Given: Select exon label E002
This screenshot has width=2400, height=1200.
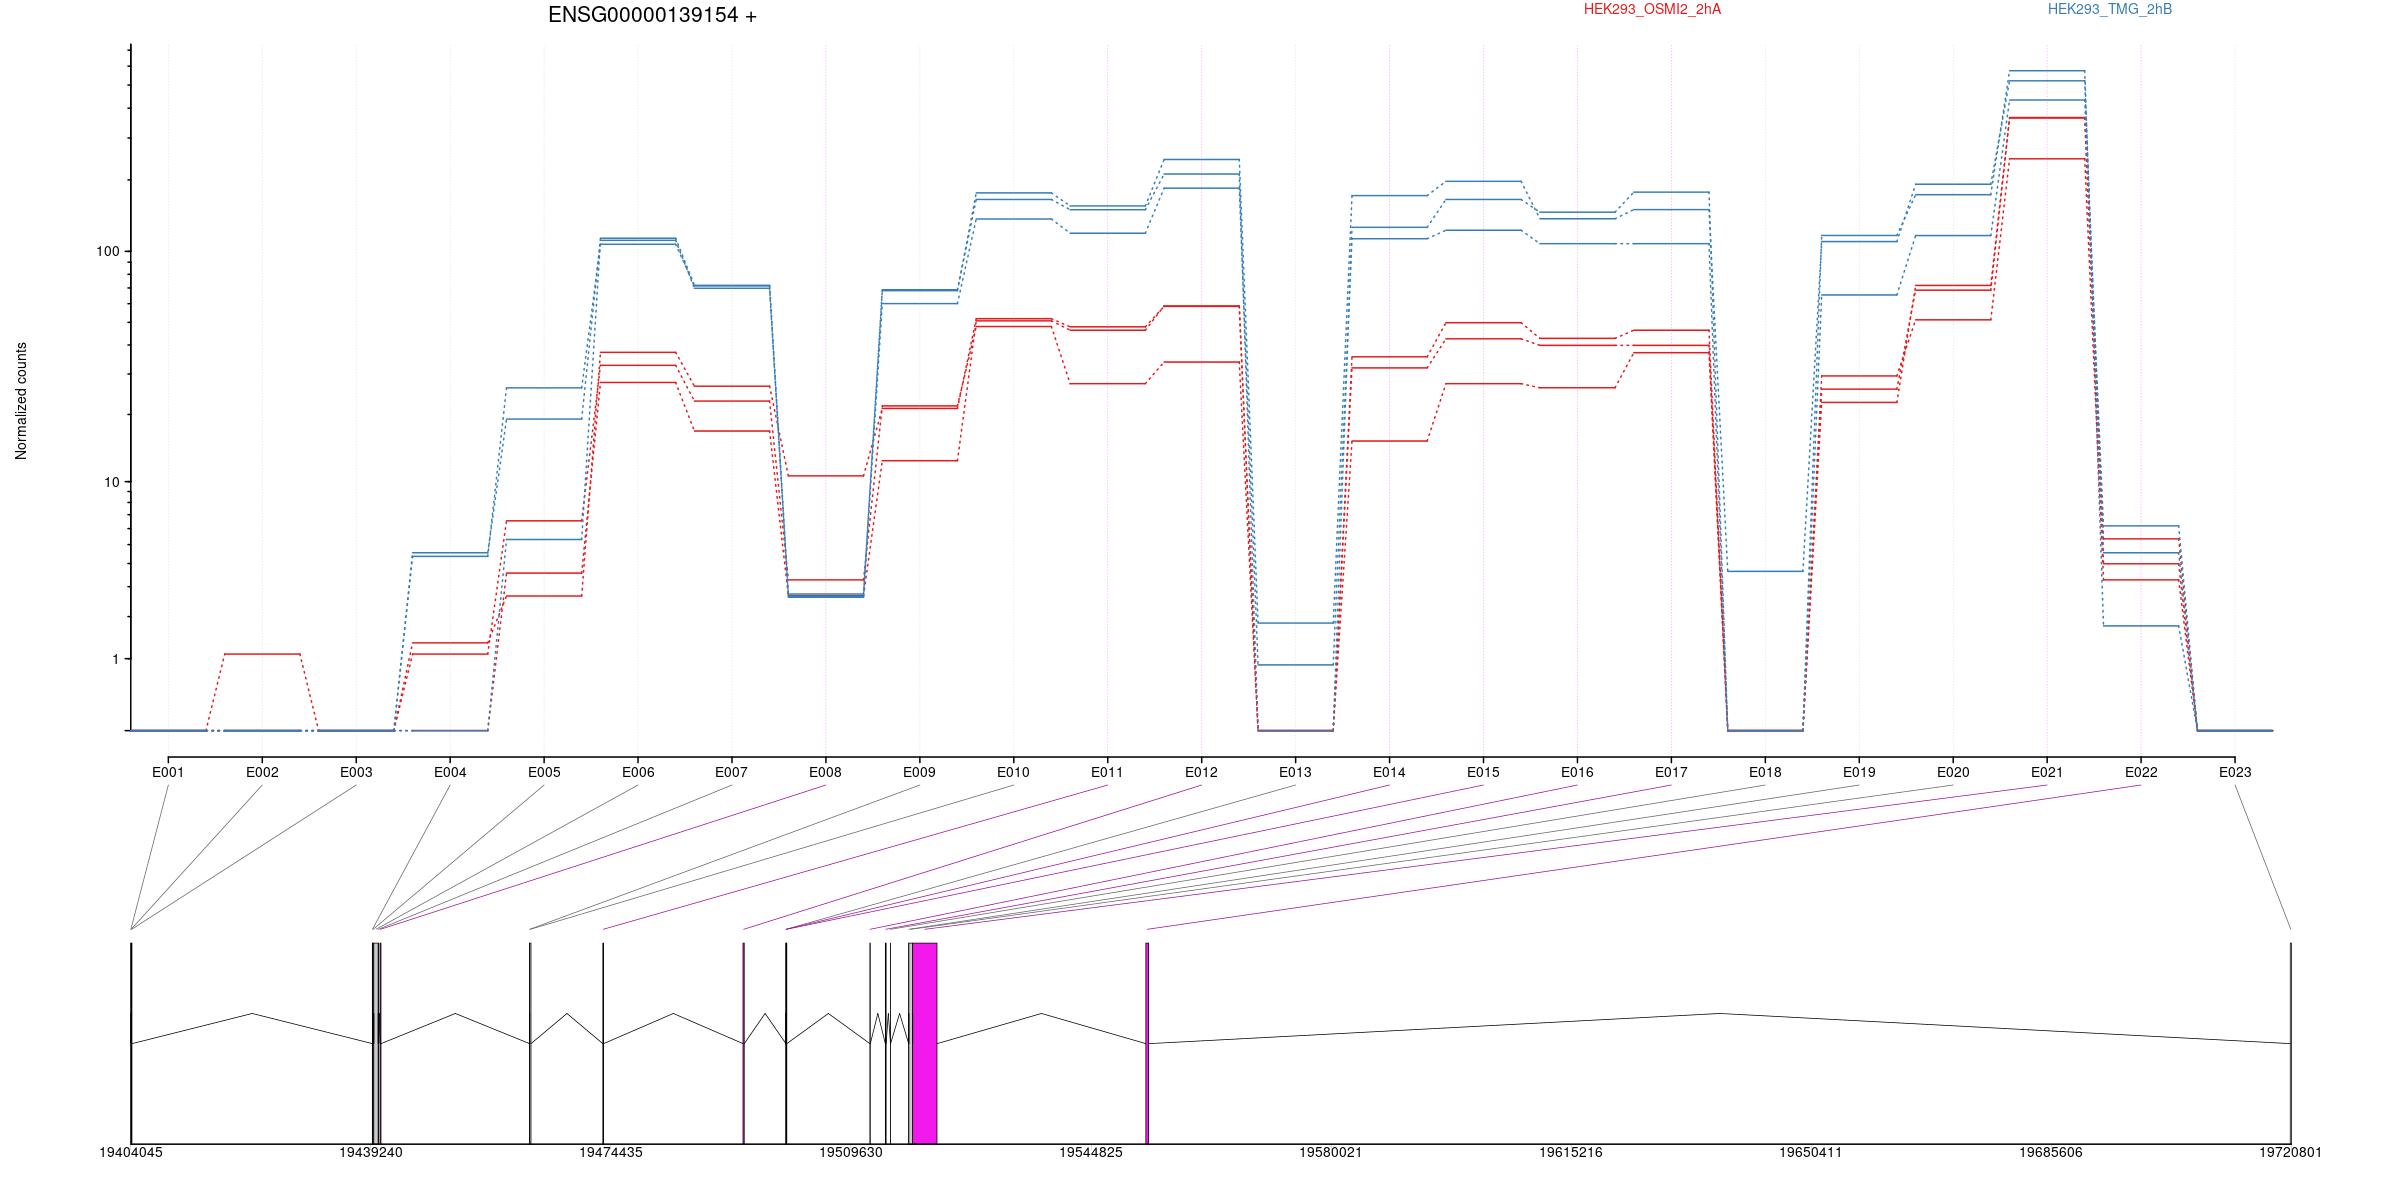Looking at the screenshot, I should [x=262, y=772].
